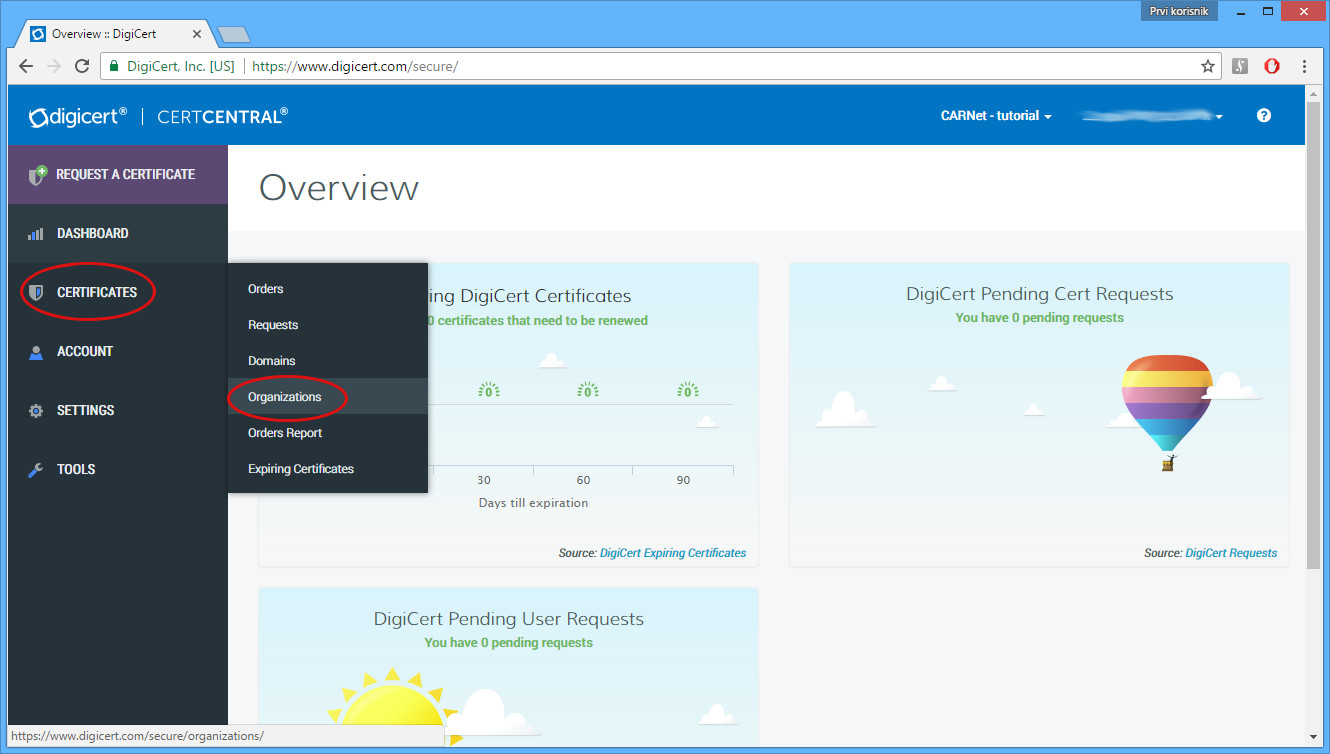Open the DigiCert Expiring Certificates source link

tap(673, 553)
